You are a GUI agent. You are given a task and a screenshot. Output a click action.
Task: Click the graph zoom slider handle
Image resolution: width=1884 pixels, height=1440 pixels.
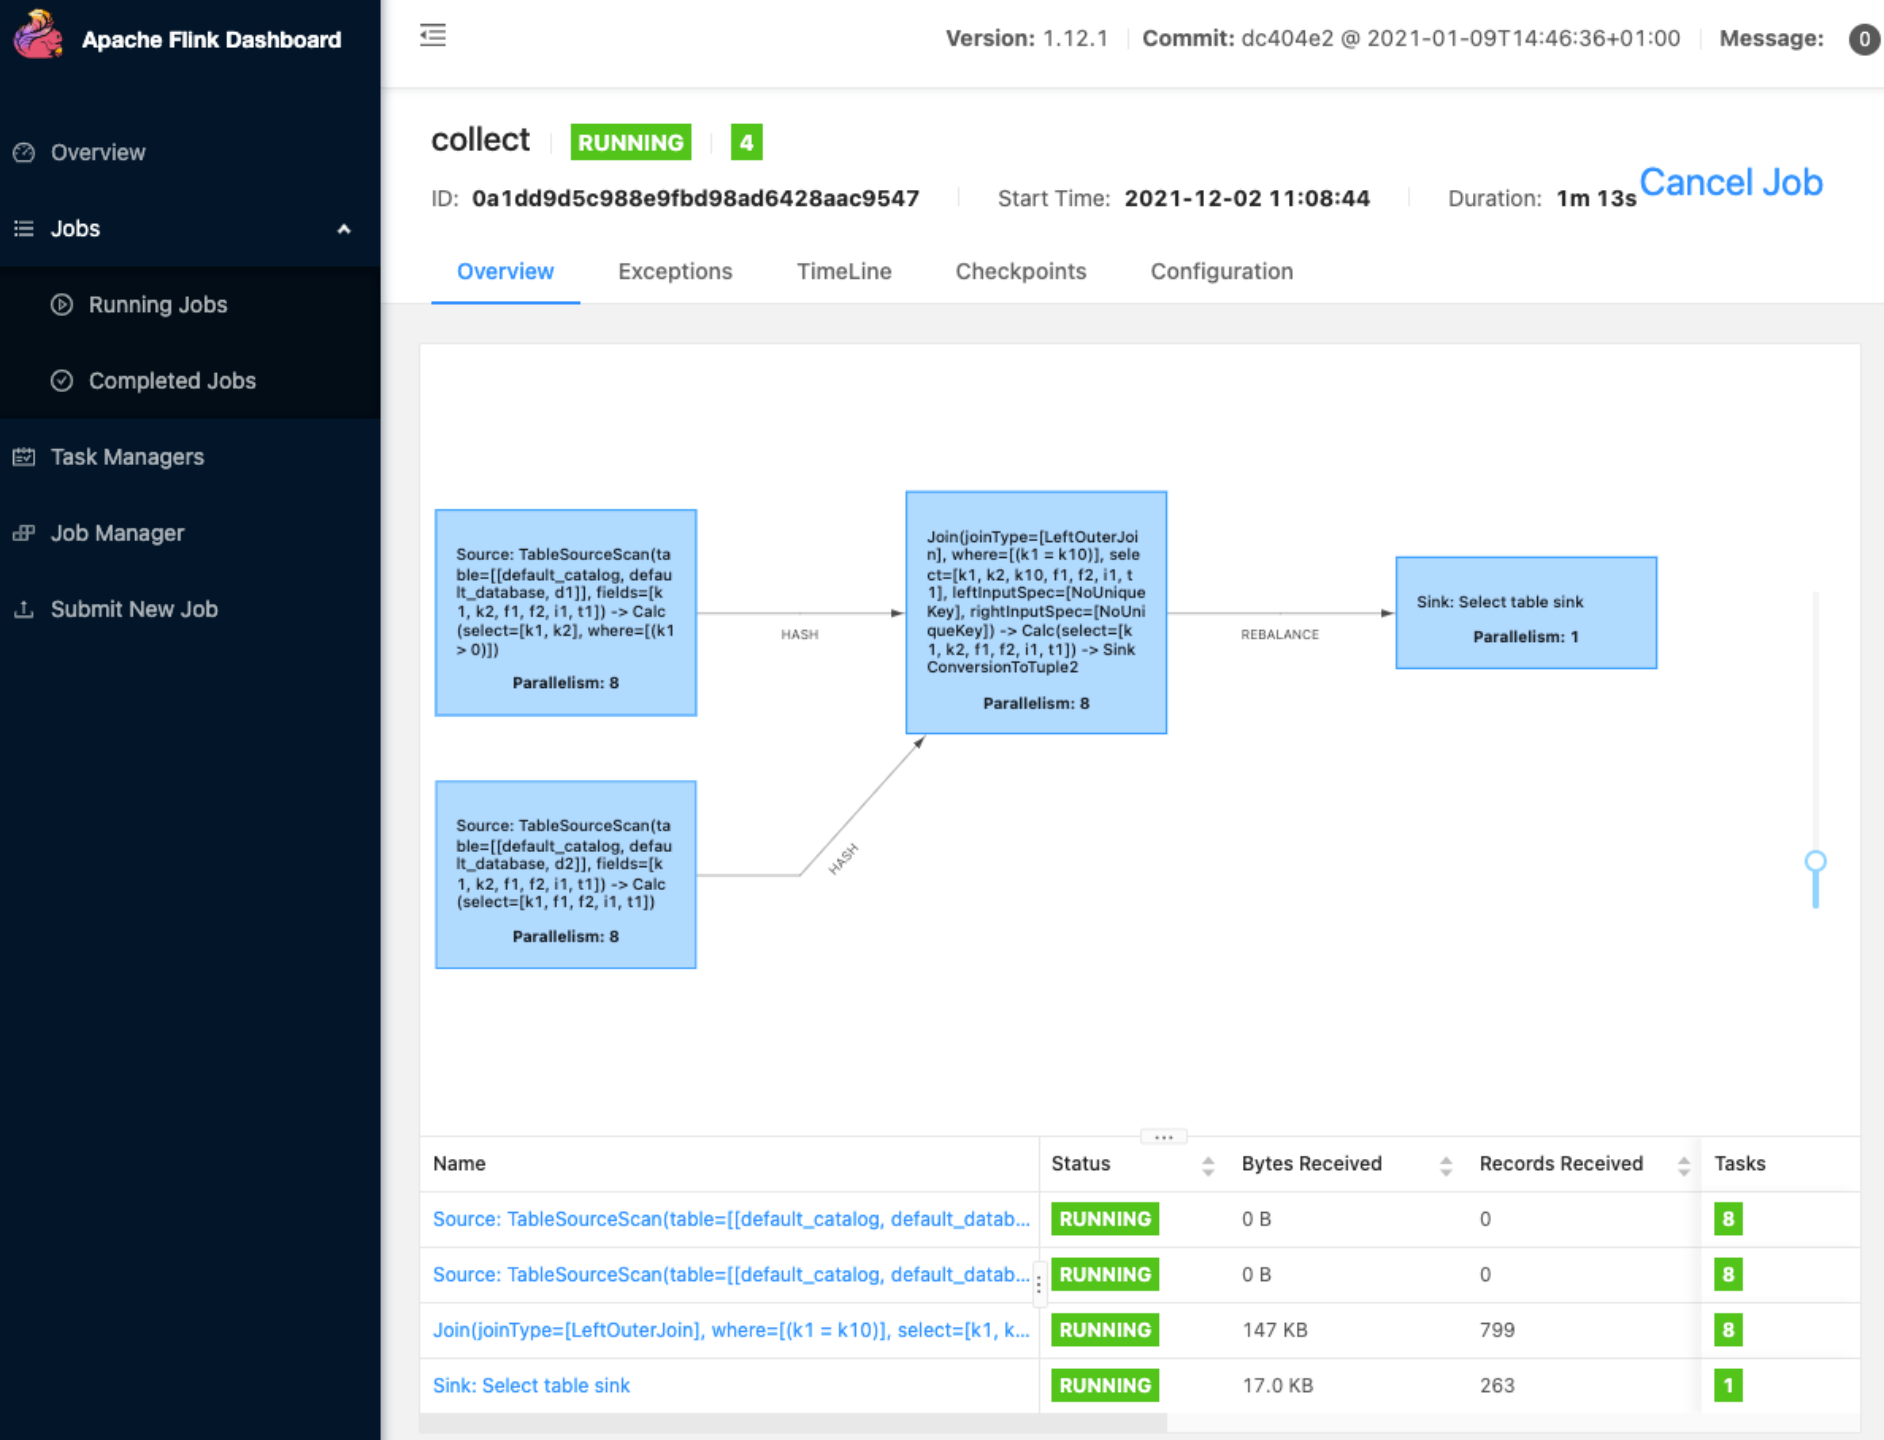click(1816, 862)
